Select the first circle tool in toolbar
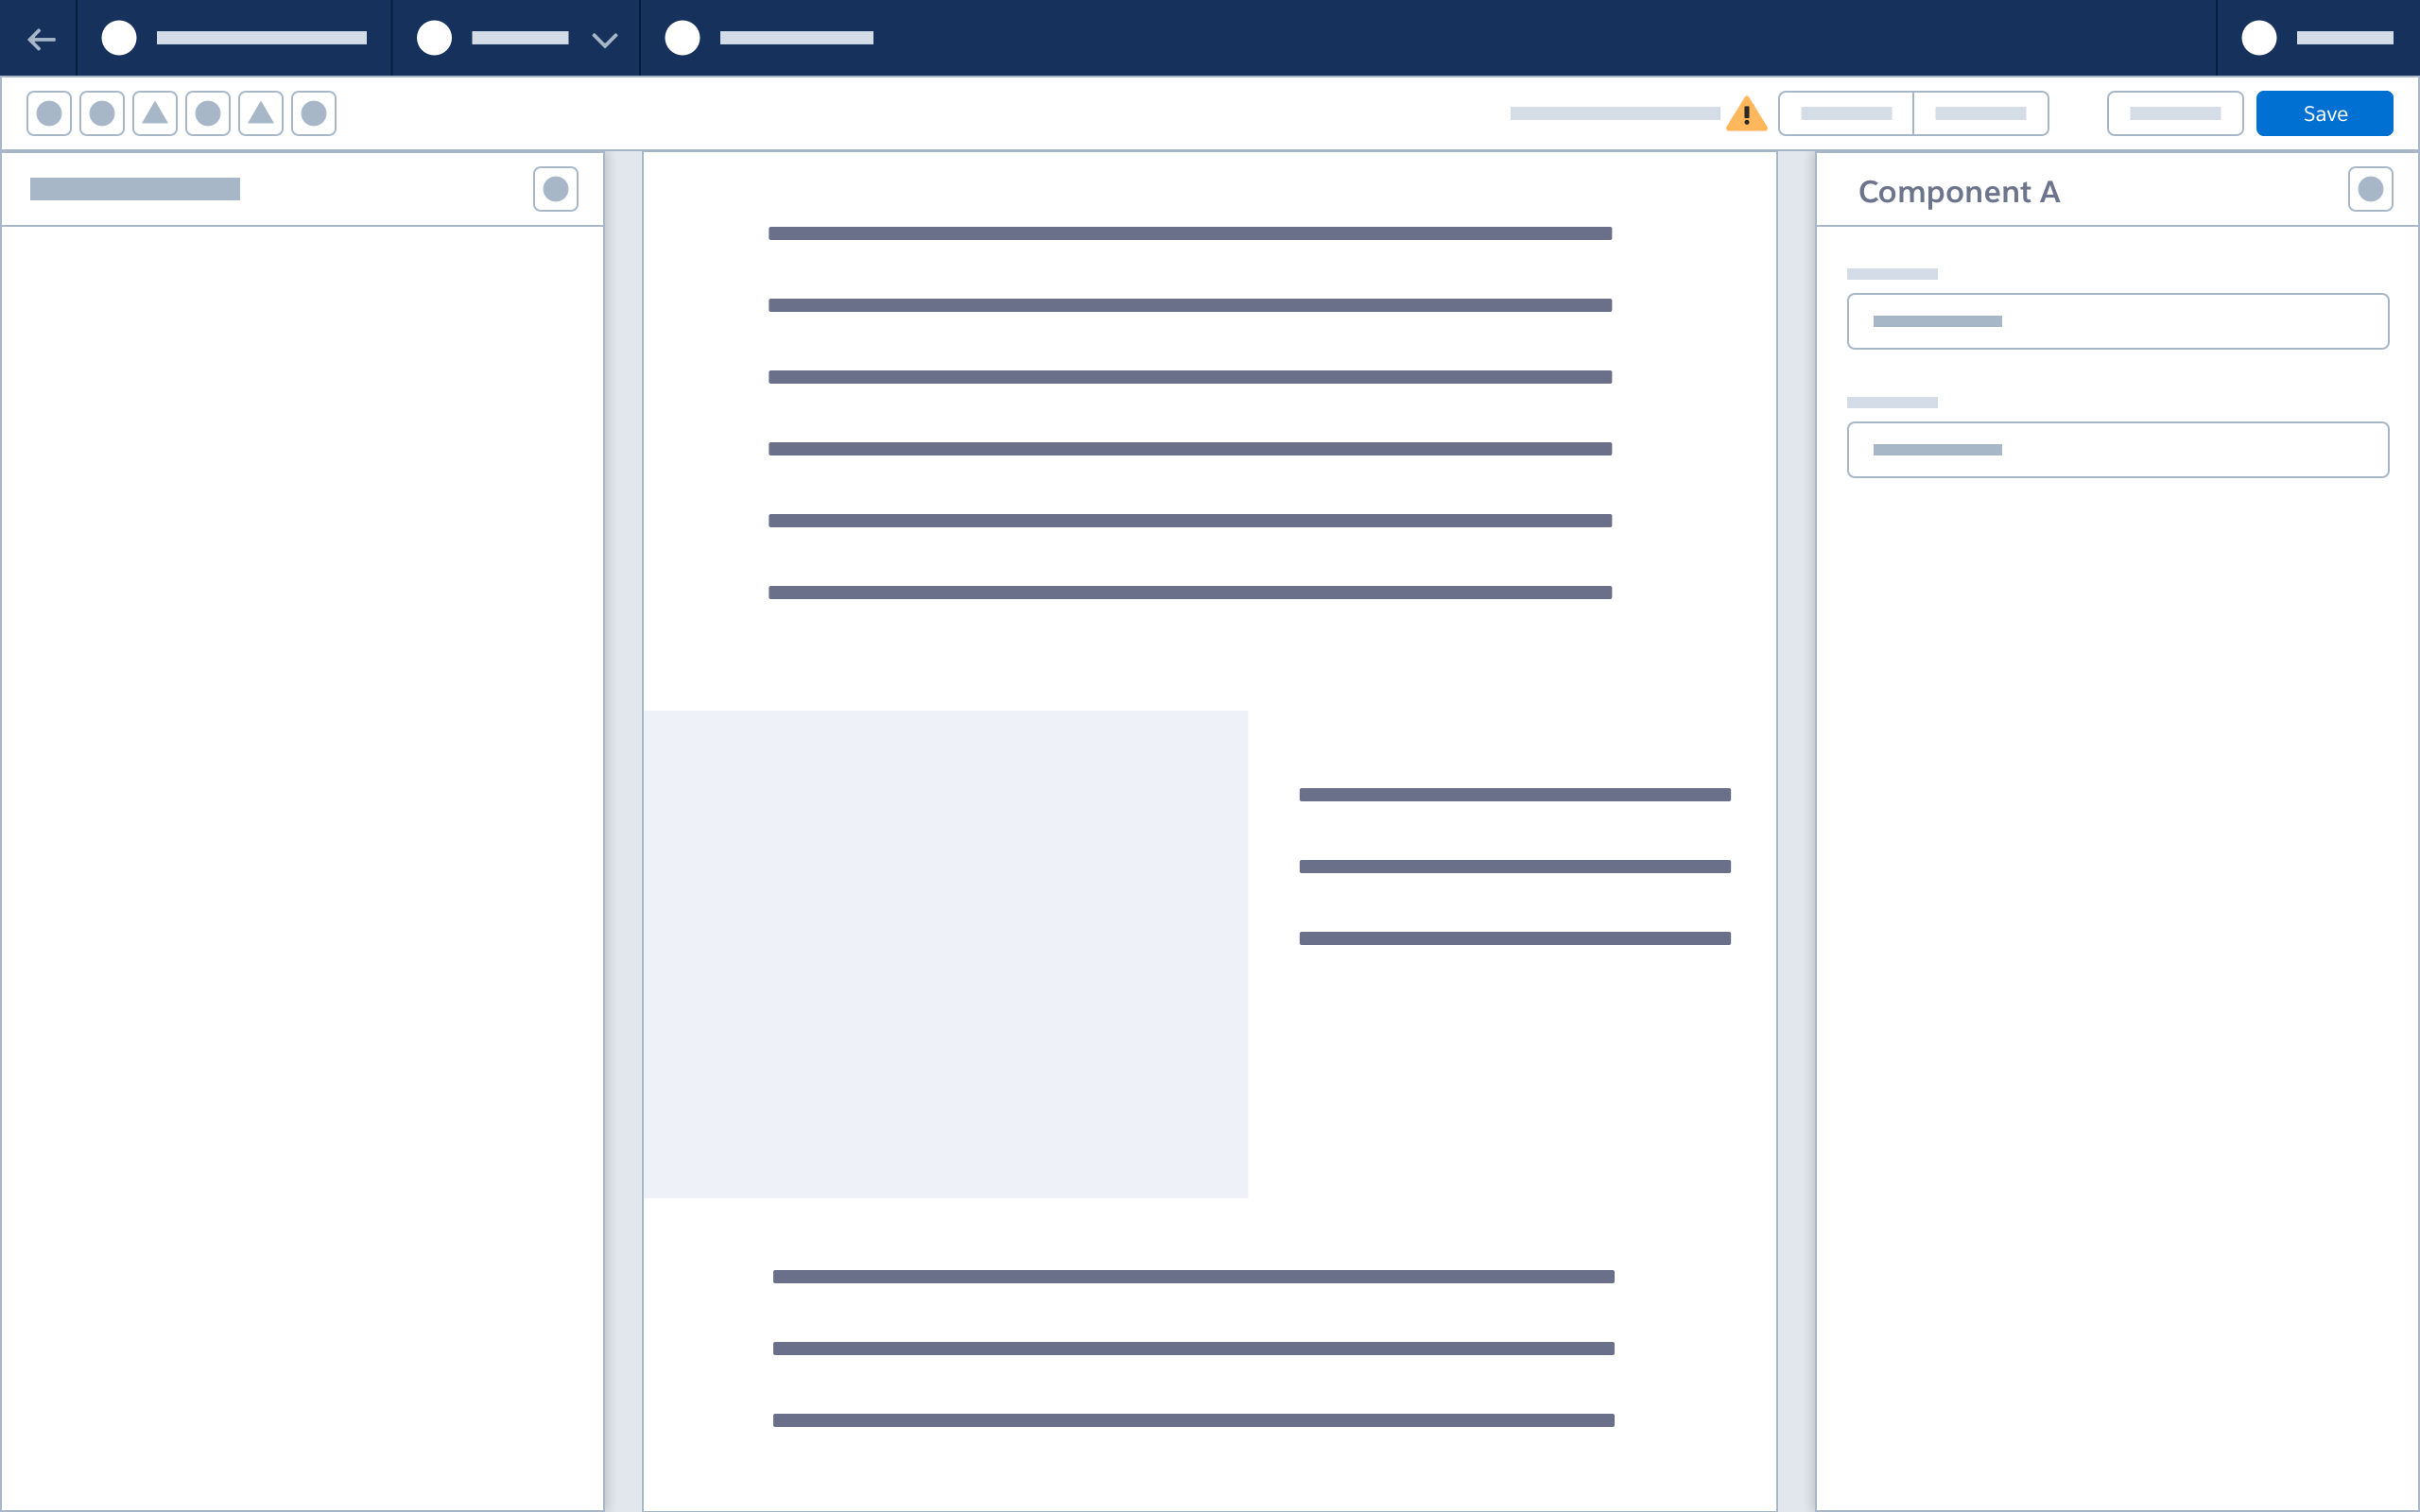 [x=48, y=113]
